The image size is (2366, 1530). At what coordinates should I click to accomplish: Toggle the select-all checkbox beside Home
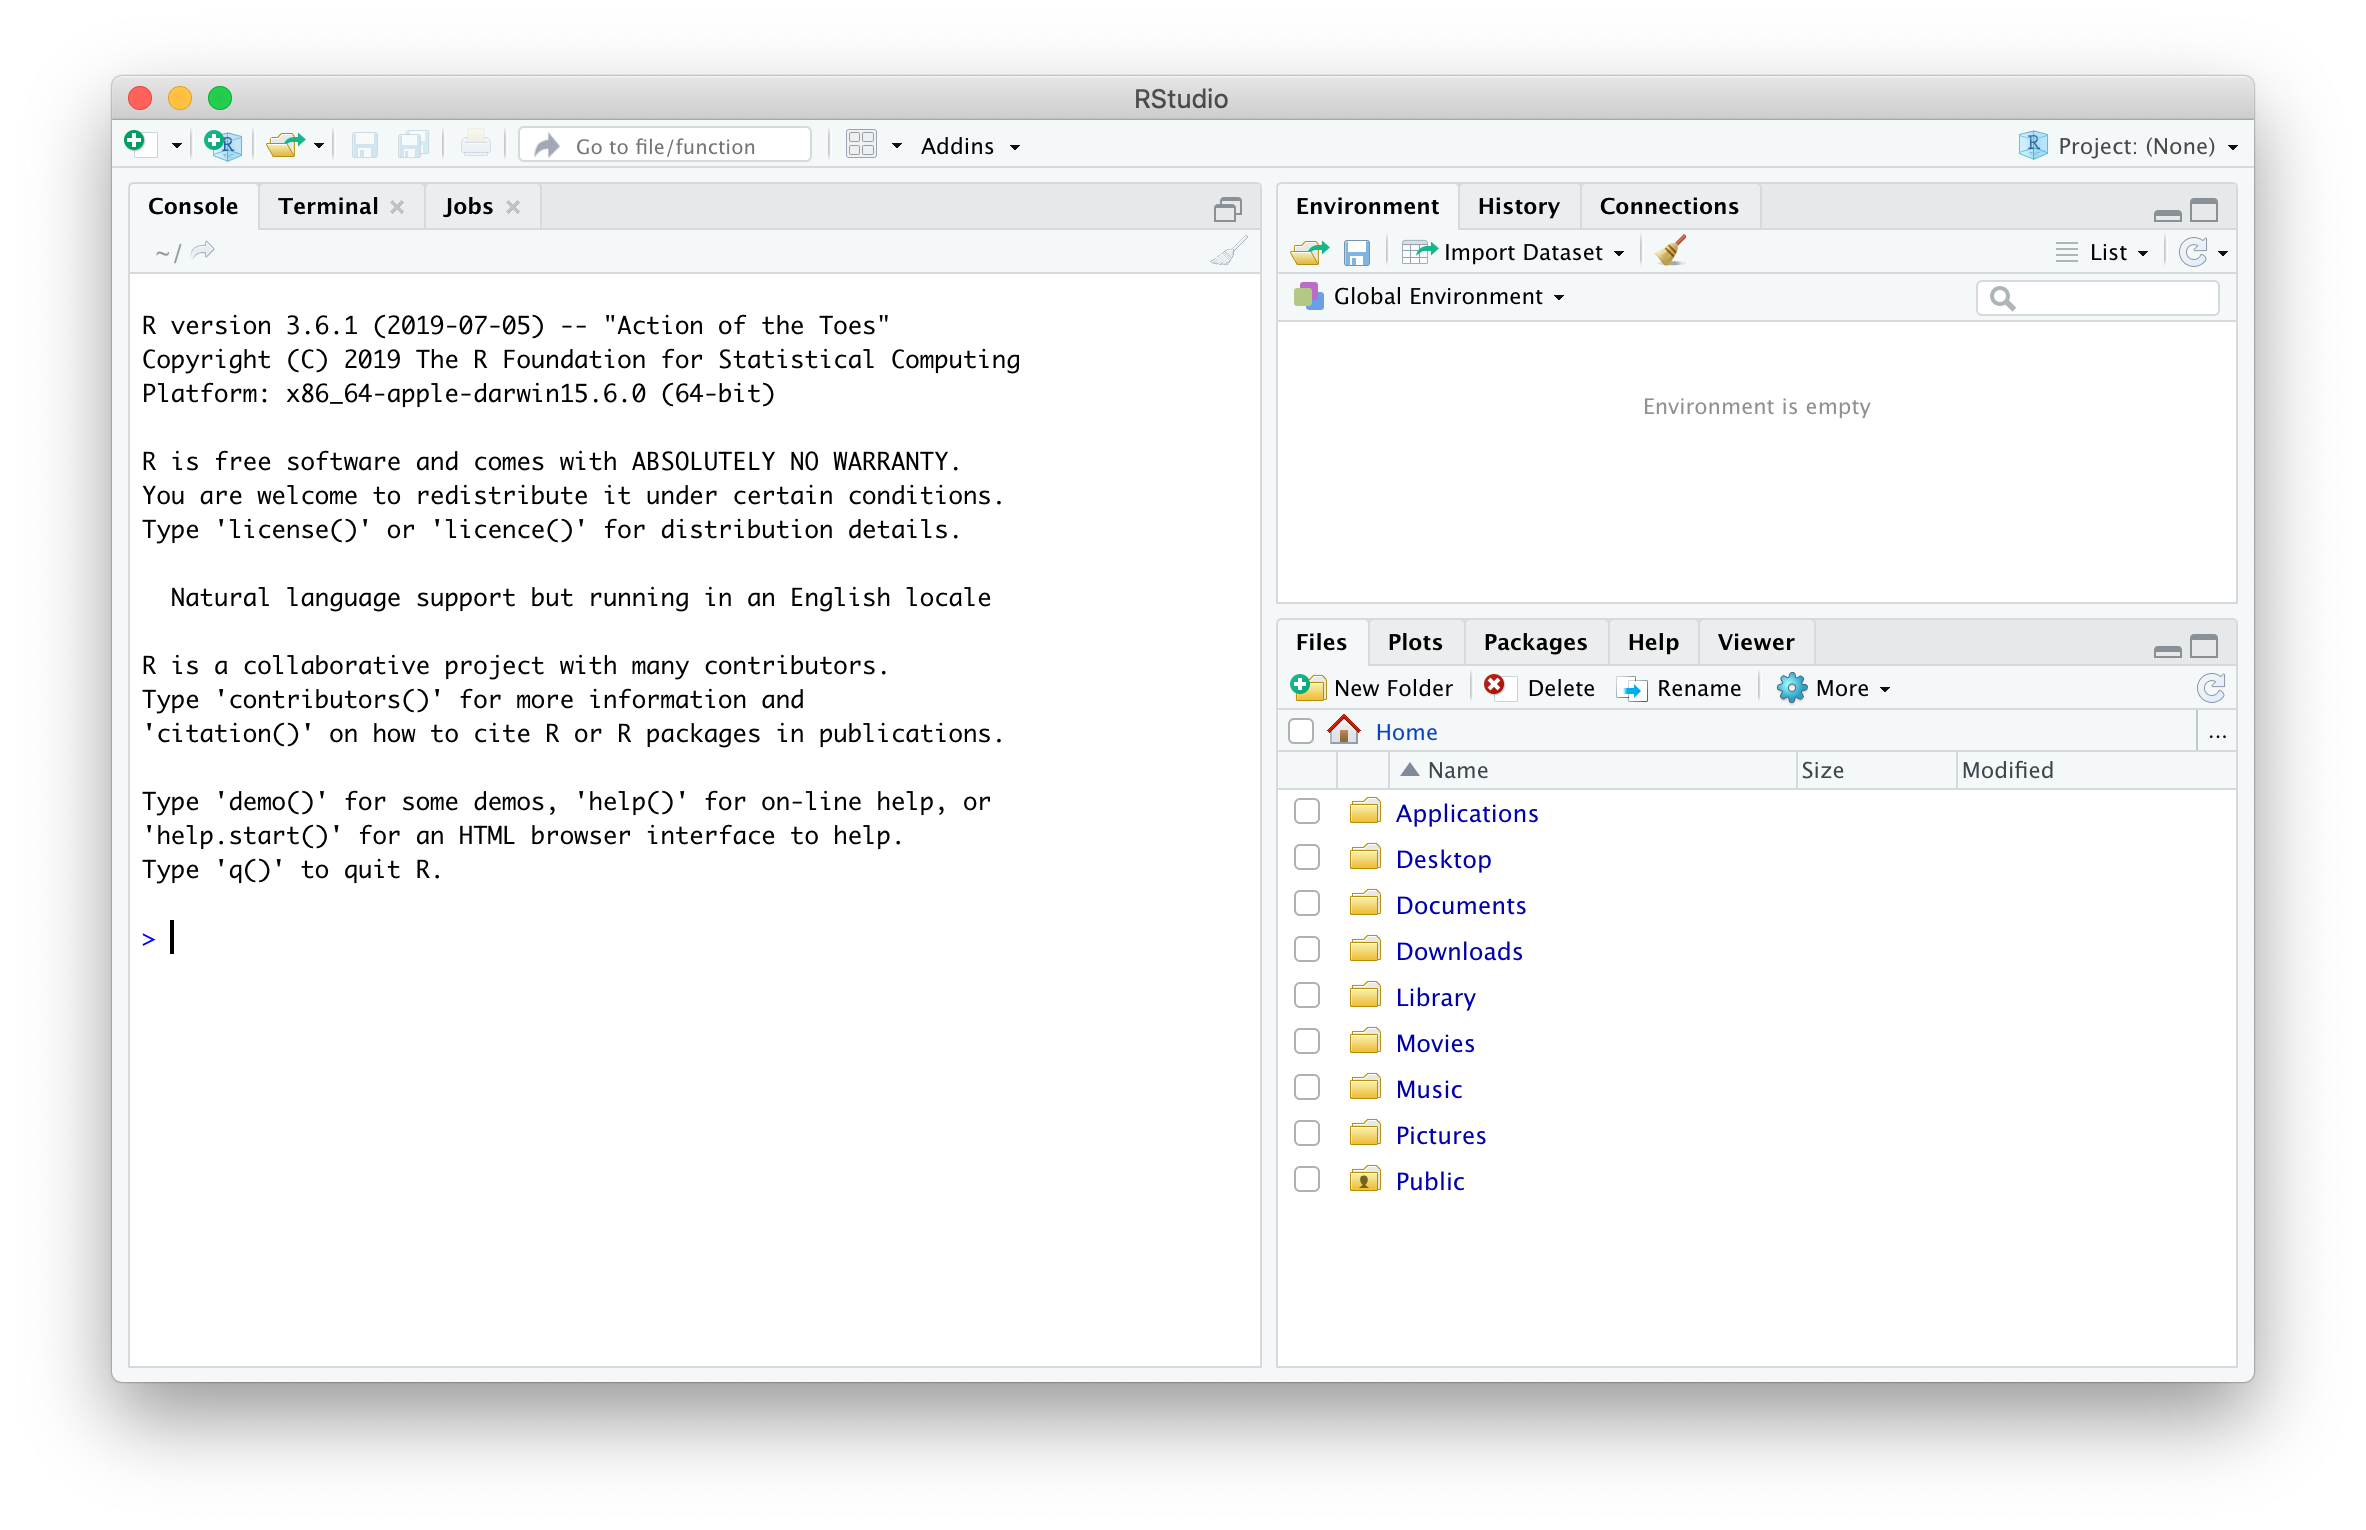(x=1300, y=732)
